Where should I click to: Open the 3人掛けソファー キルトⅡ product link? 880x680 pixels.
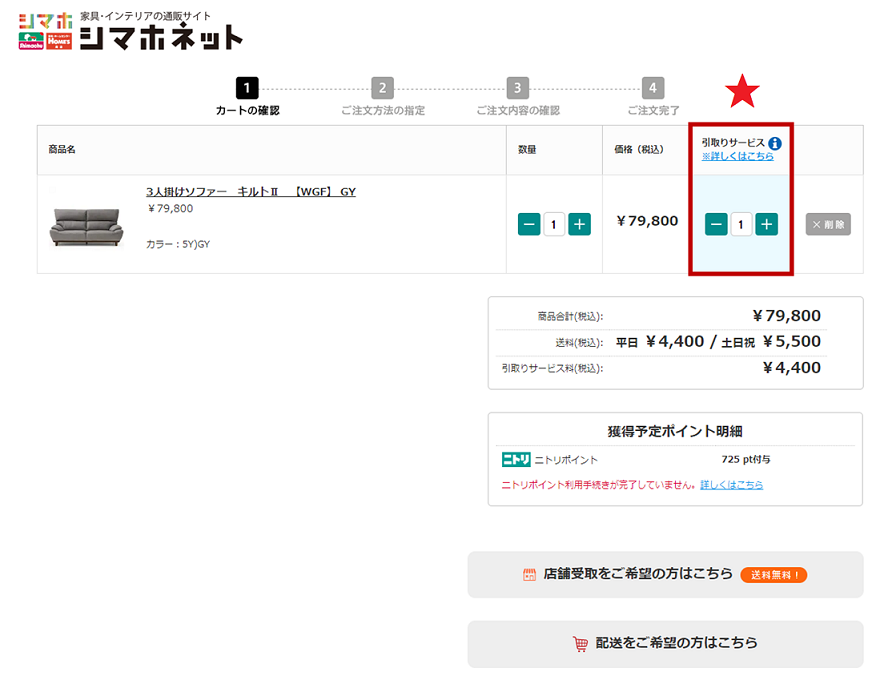(x=250, y=192)
